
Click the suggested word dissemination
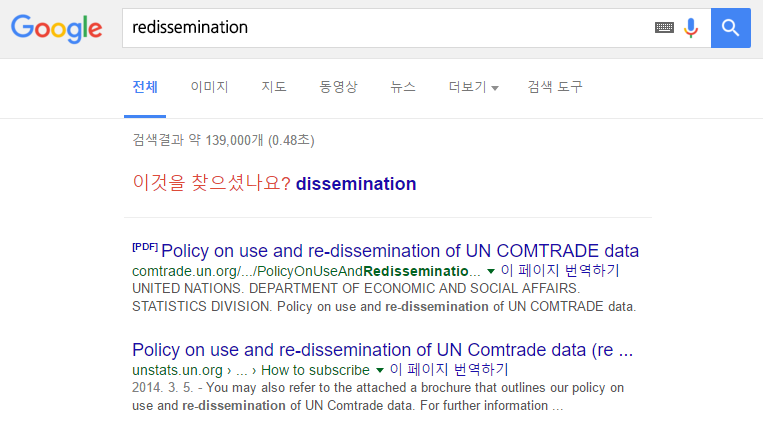point(356,184)
